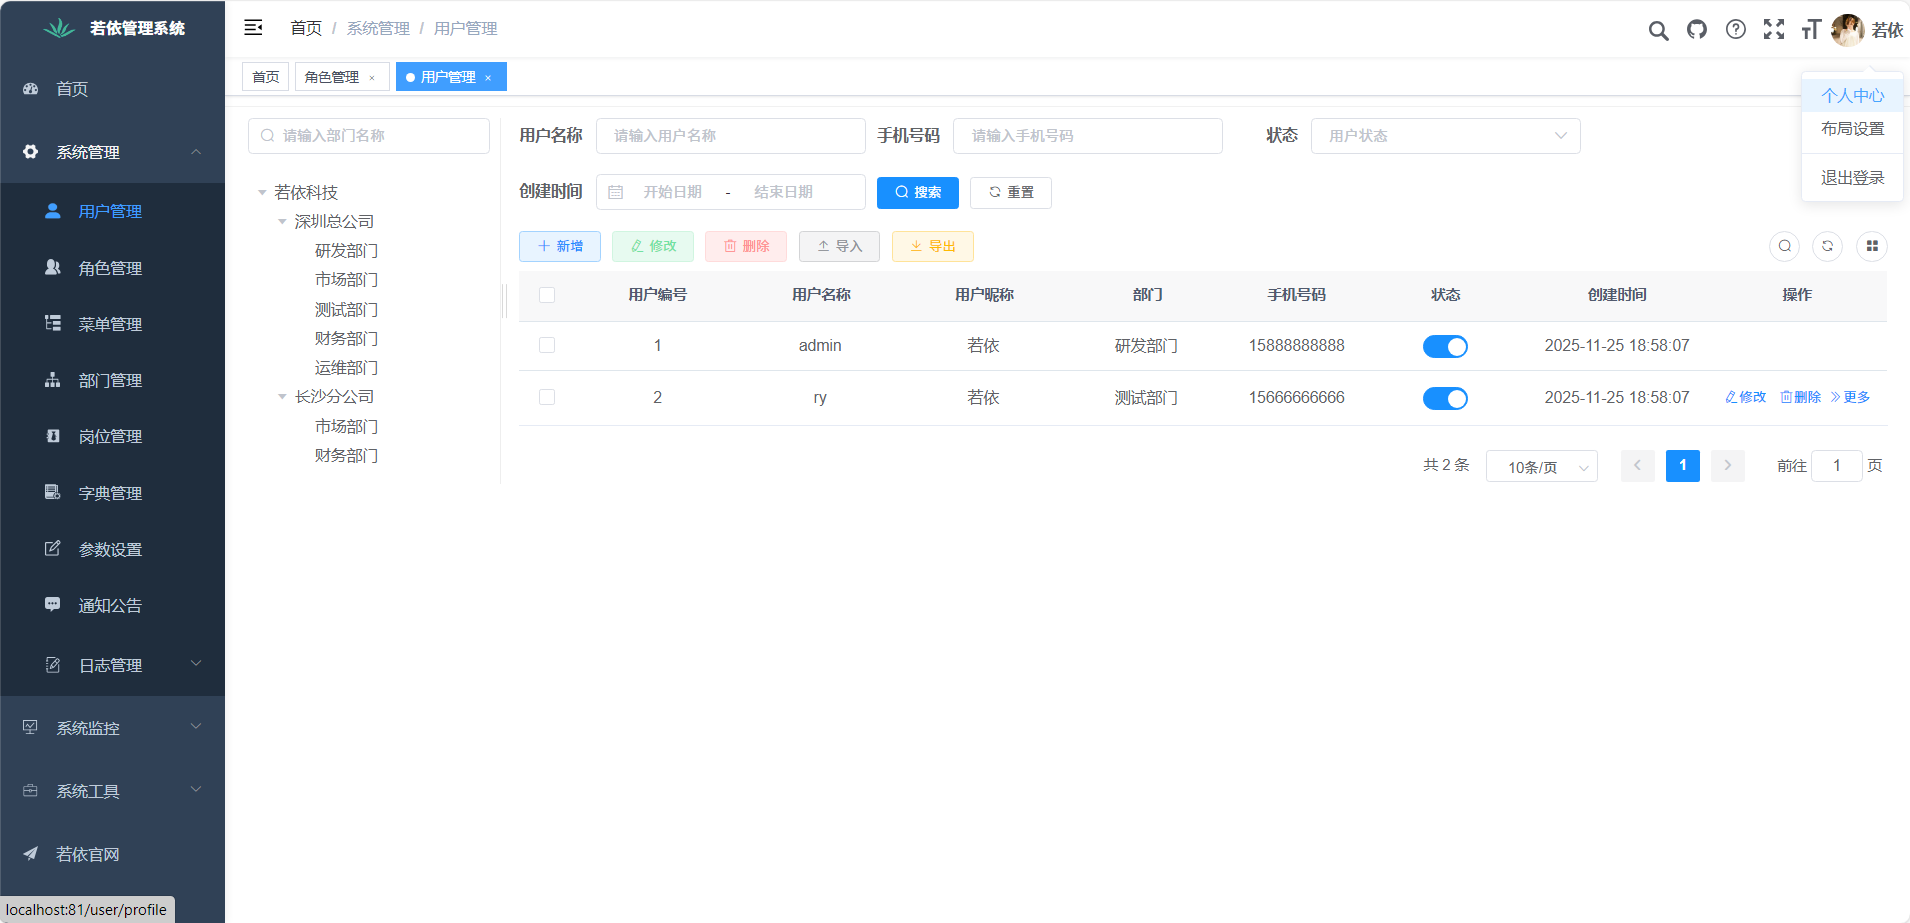The width and height of the screenshot is (1910, 923).
Task: Hide the search form using round search icon
Action: pyautogui.click(x=1785, y=246)
